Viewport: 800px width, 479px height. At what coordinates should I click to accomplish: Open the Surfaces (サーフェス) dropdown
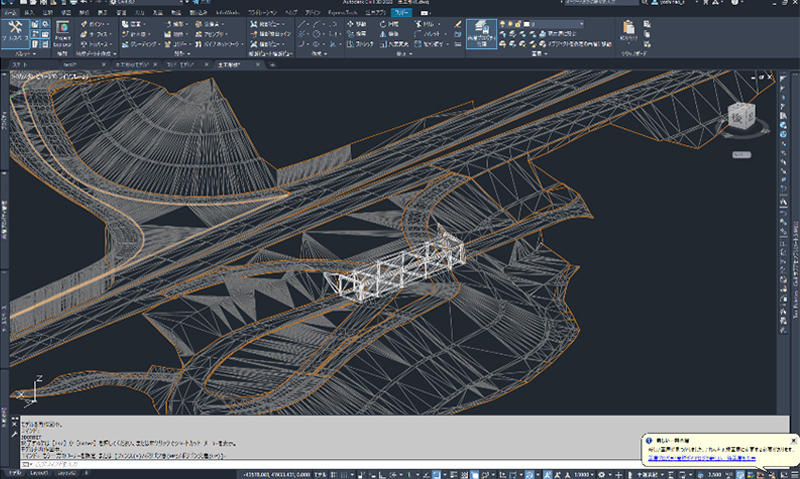click(x=96, y=34)
